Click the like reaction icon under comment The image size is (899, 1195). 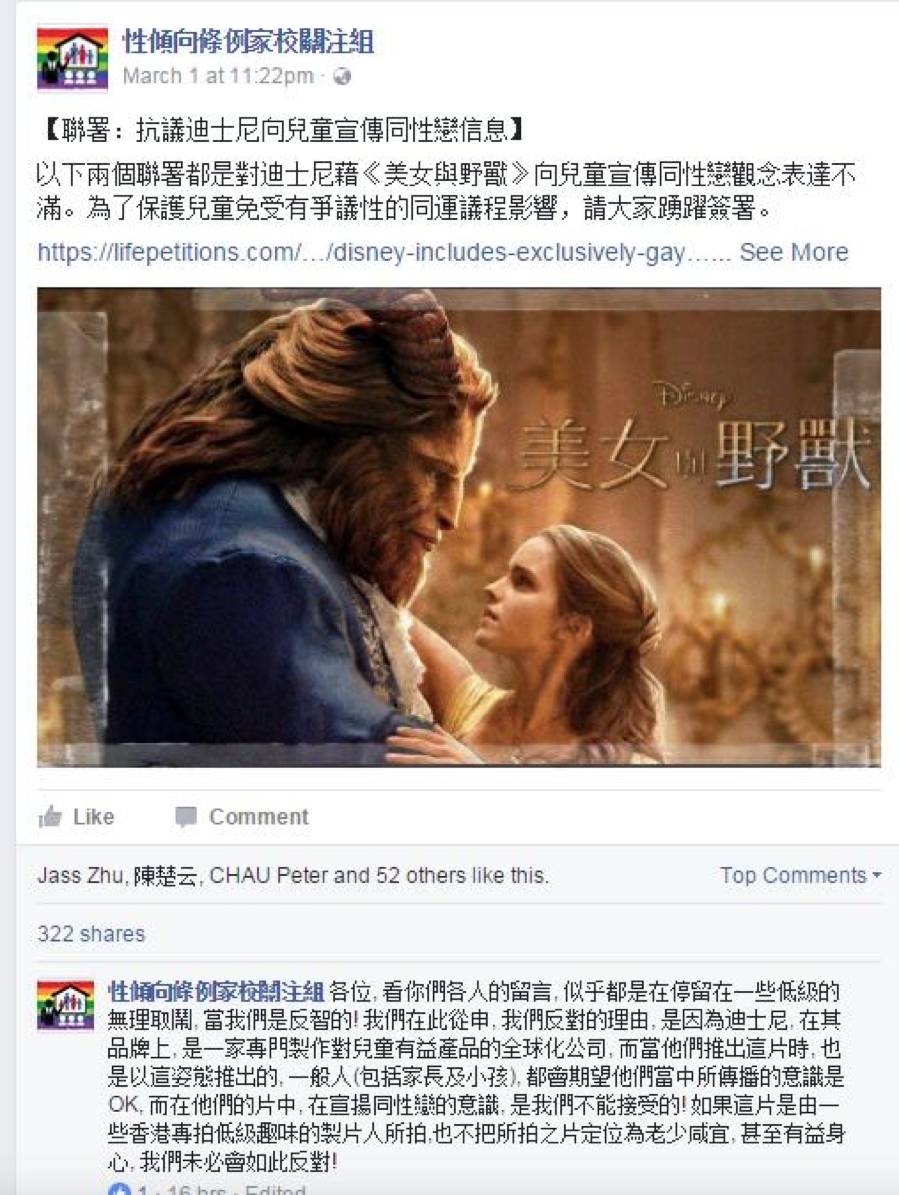pyautogui.click(x=119, y=1189)
